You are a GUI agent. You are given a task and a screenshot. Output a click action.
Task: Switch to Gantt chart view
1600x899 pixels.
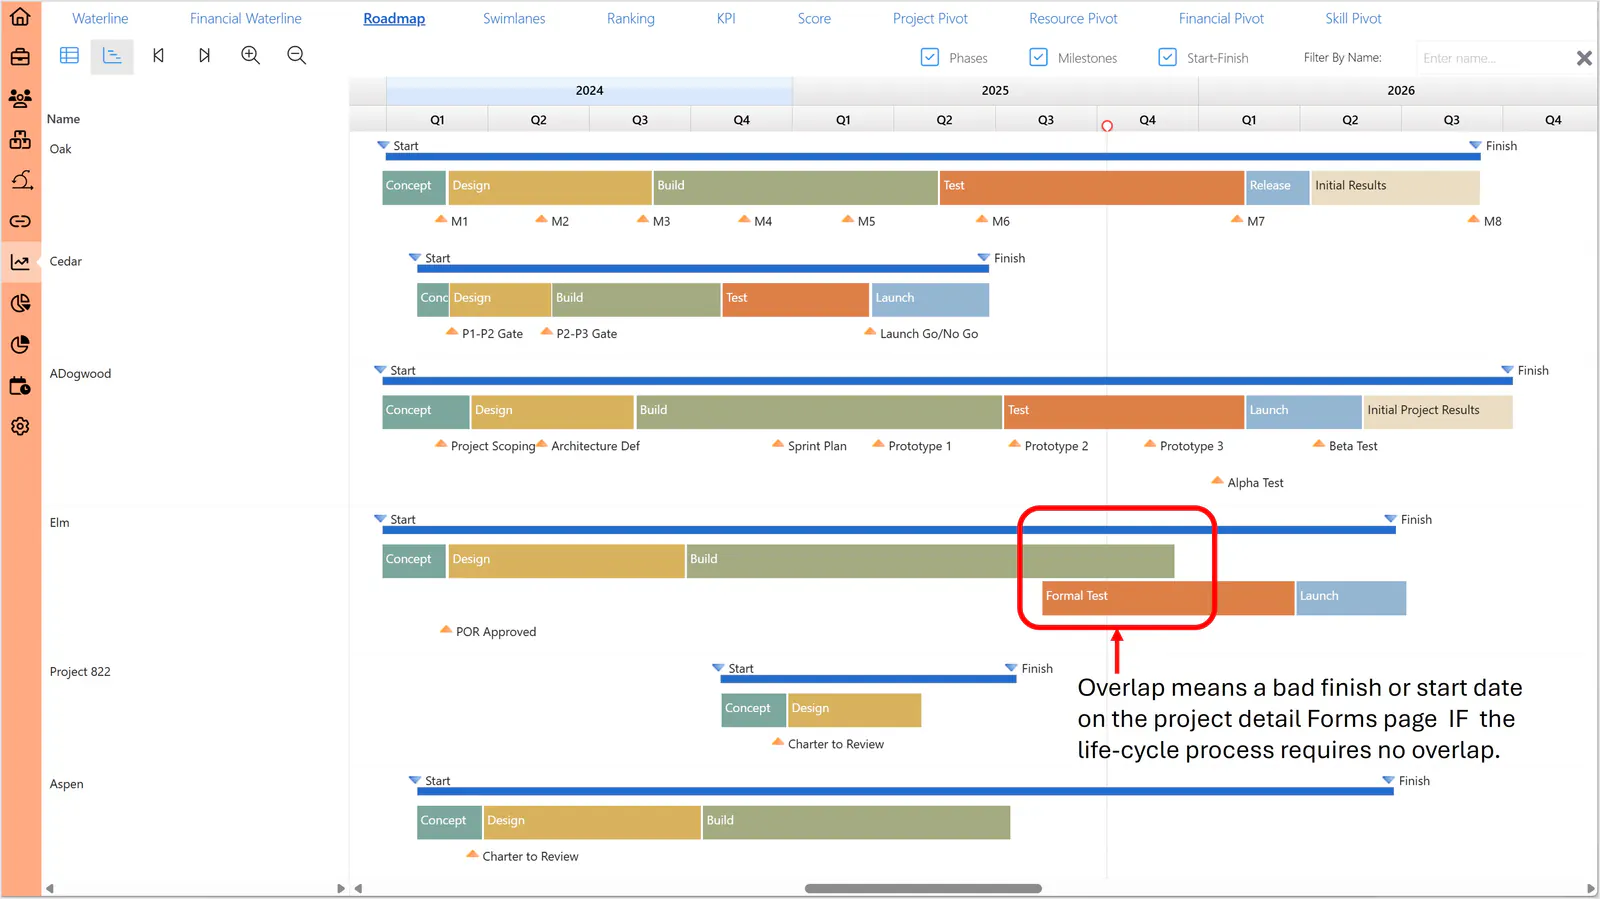[112, 56]
